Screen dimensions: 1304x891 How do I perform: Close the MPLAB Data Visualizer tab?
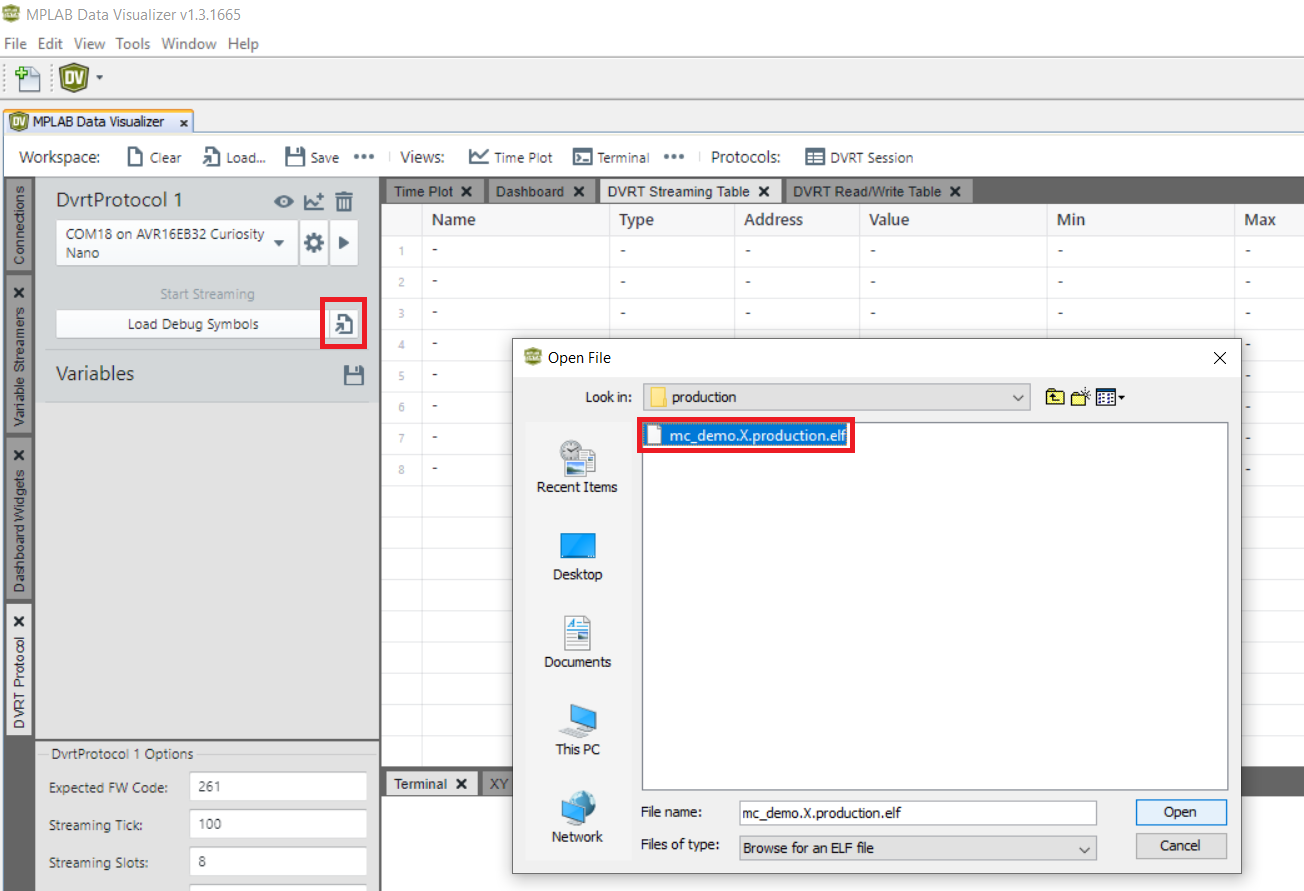[x=183, y=122]
